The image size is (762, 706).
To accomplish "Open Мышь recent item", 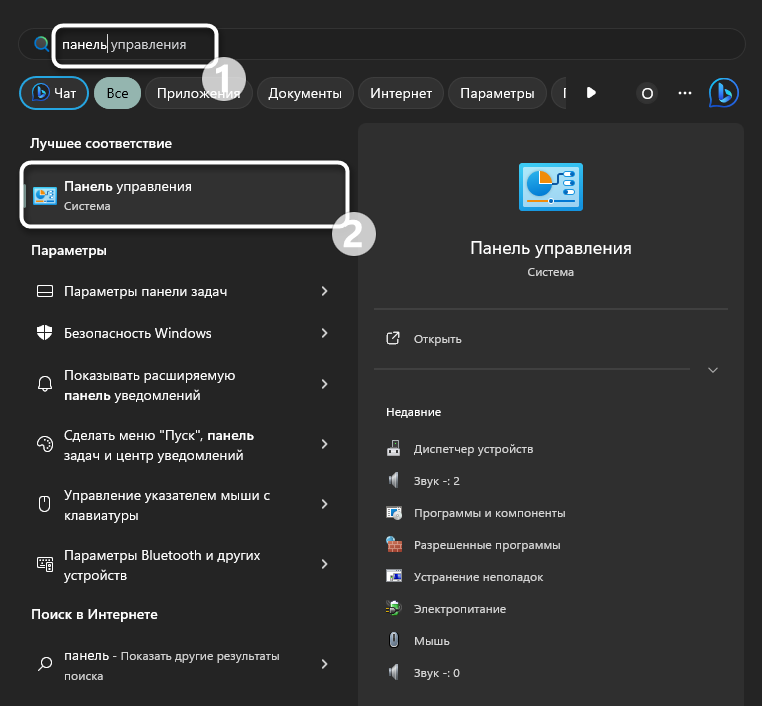I will (431, 641).
